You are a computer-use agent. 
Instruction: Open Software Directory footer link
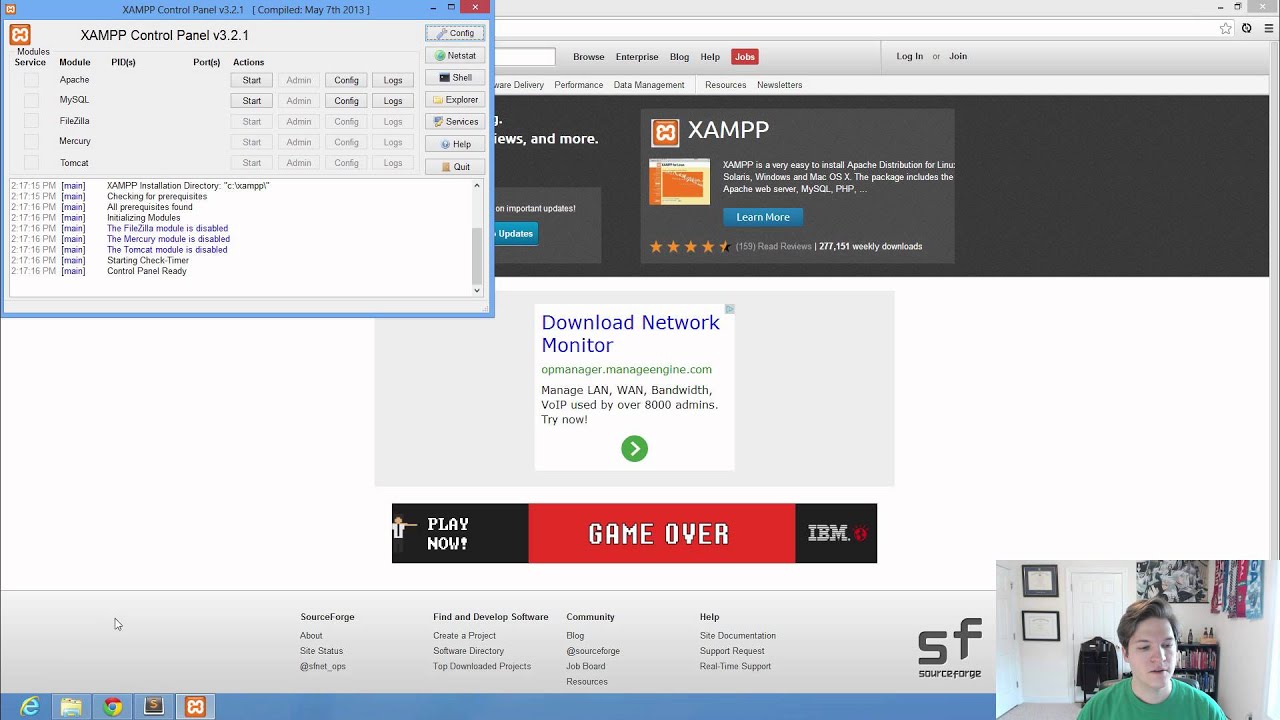(468, 651)
